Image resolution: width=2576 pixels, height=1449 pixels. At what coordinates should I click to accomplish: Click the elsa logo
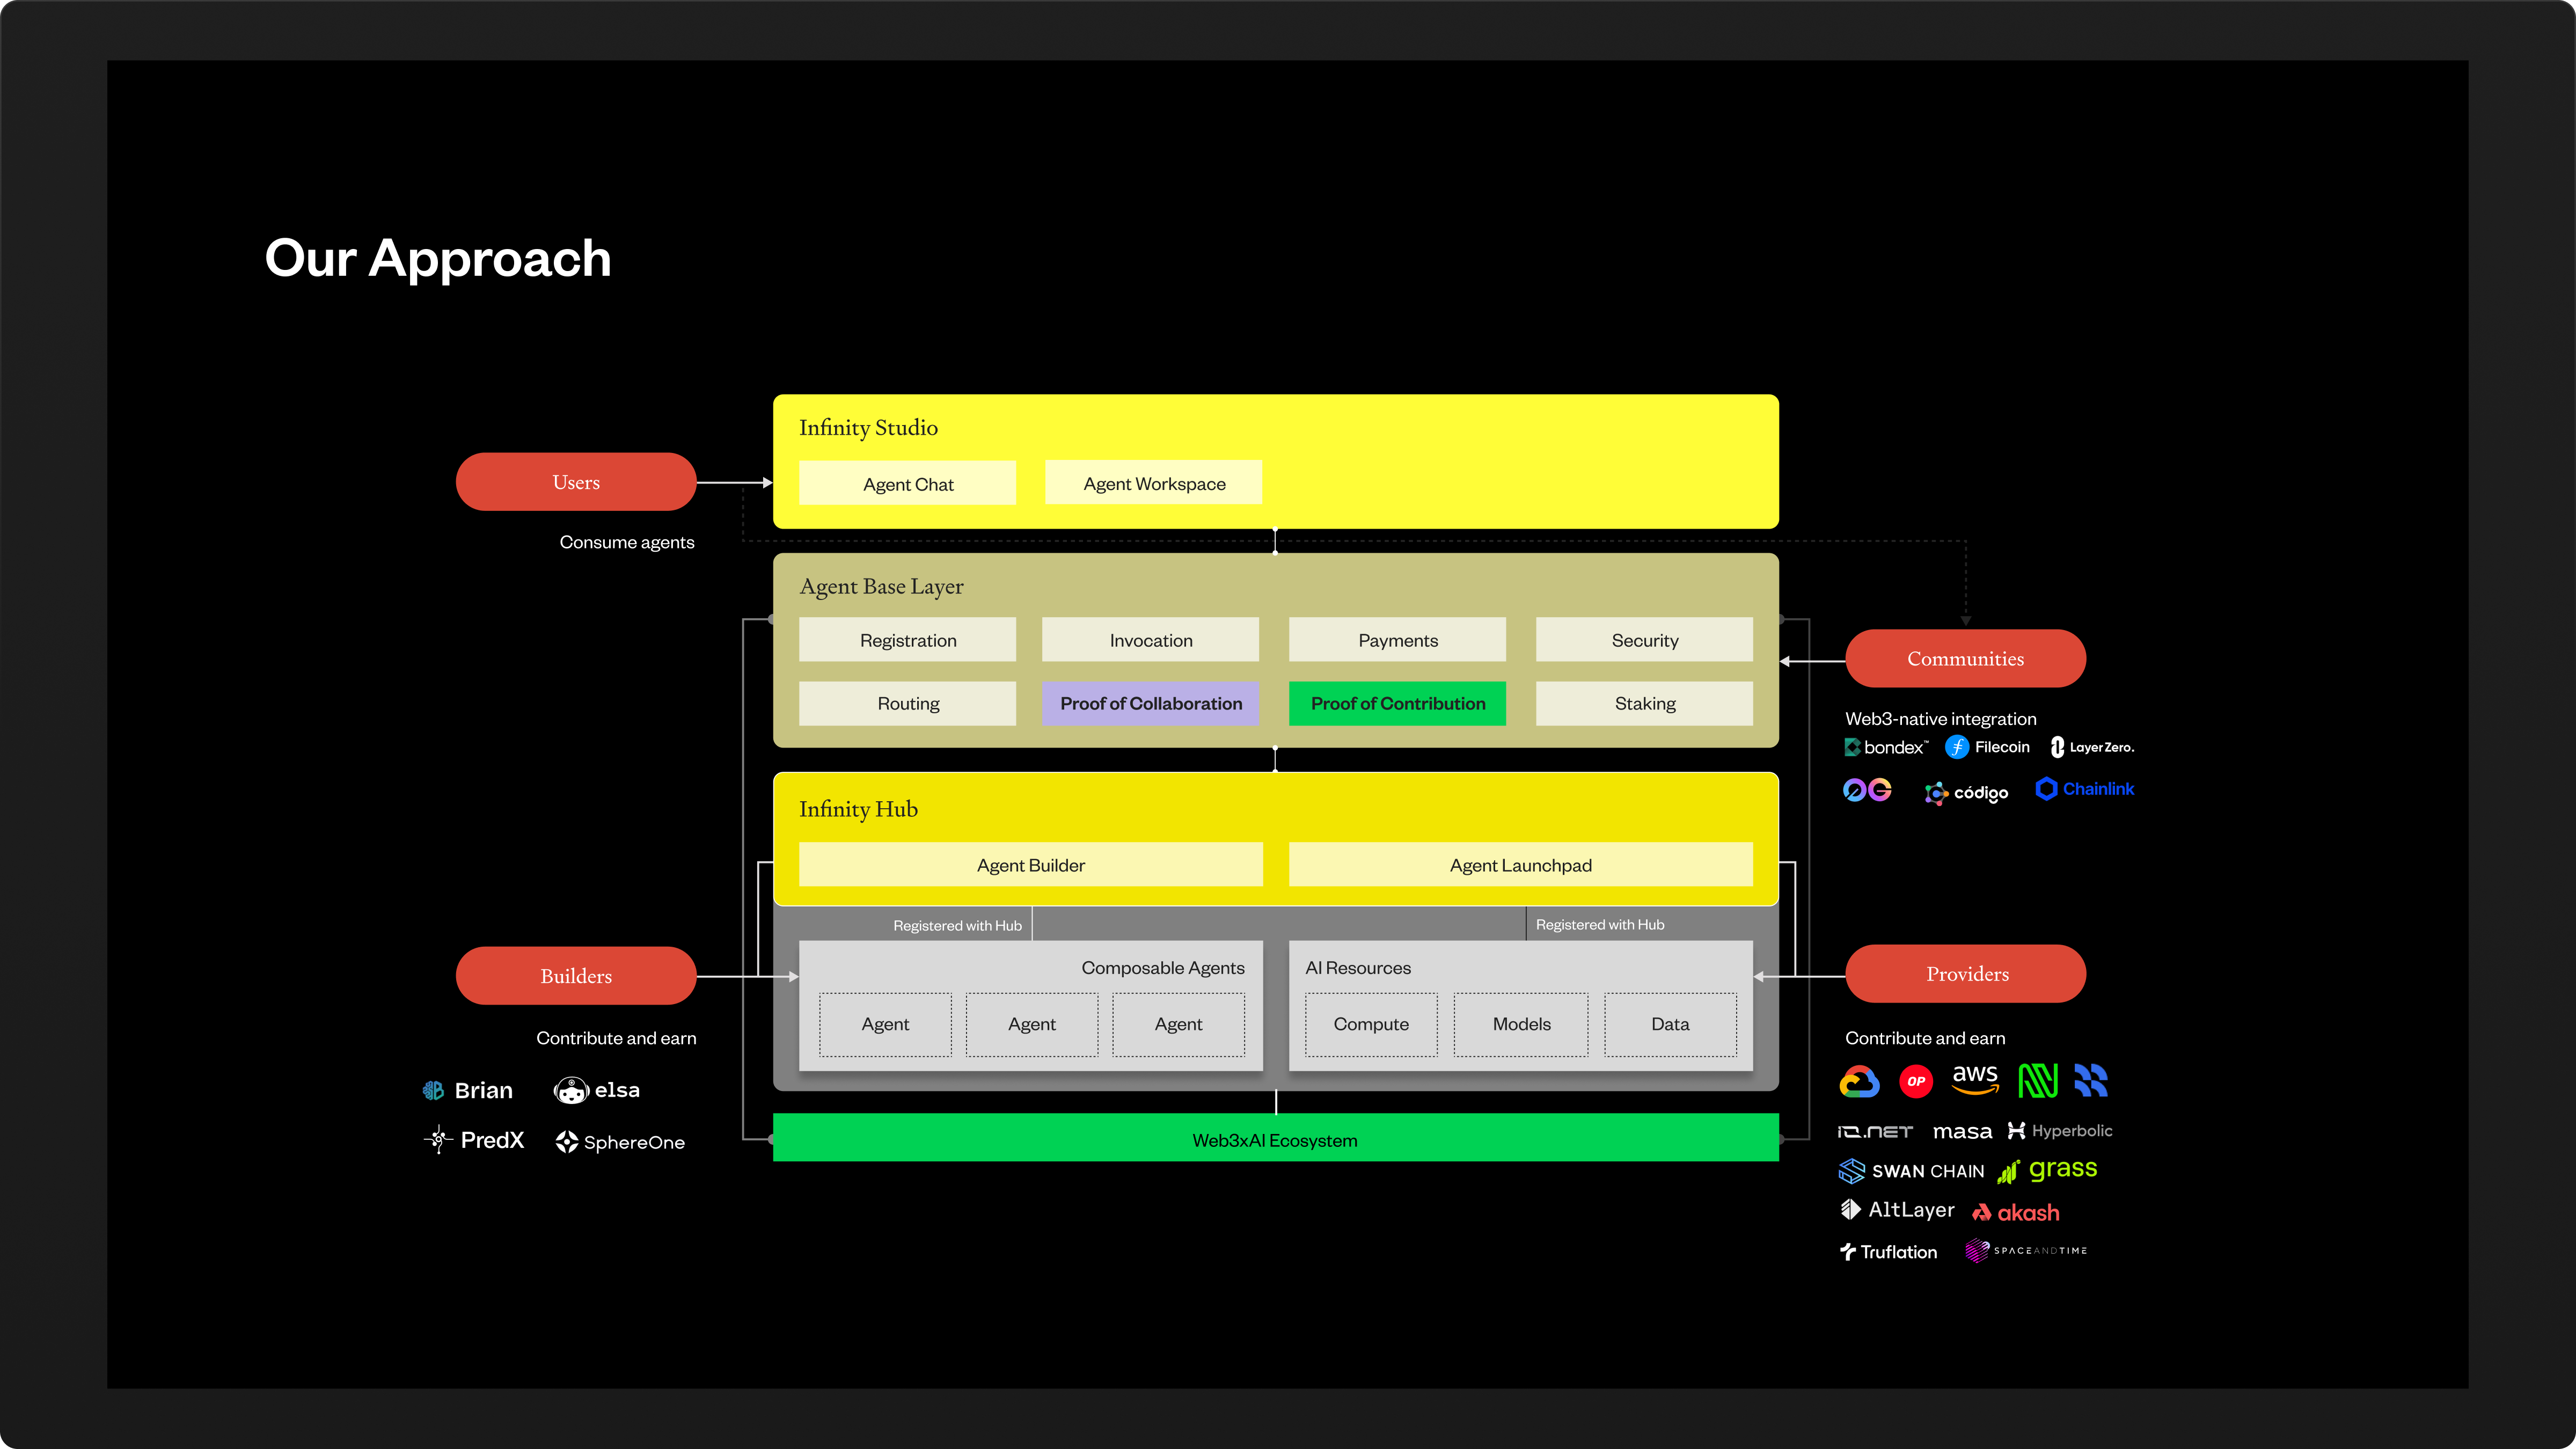(597, 1090)
